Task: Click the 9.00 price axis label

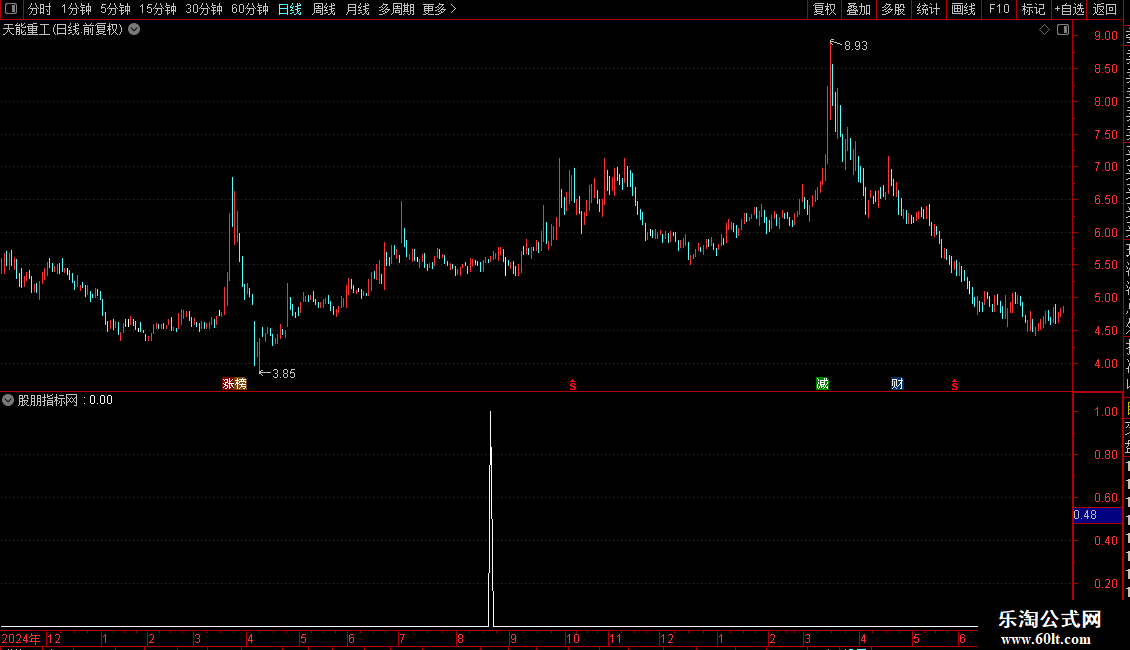Action: [x=1105, y=36]
